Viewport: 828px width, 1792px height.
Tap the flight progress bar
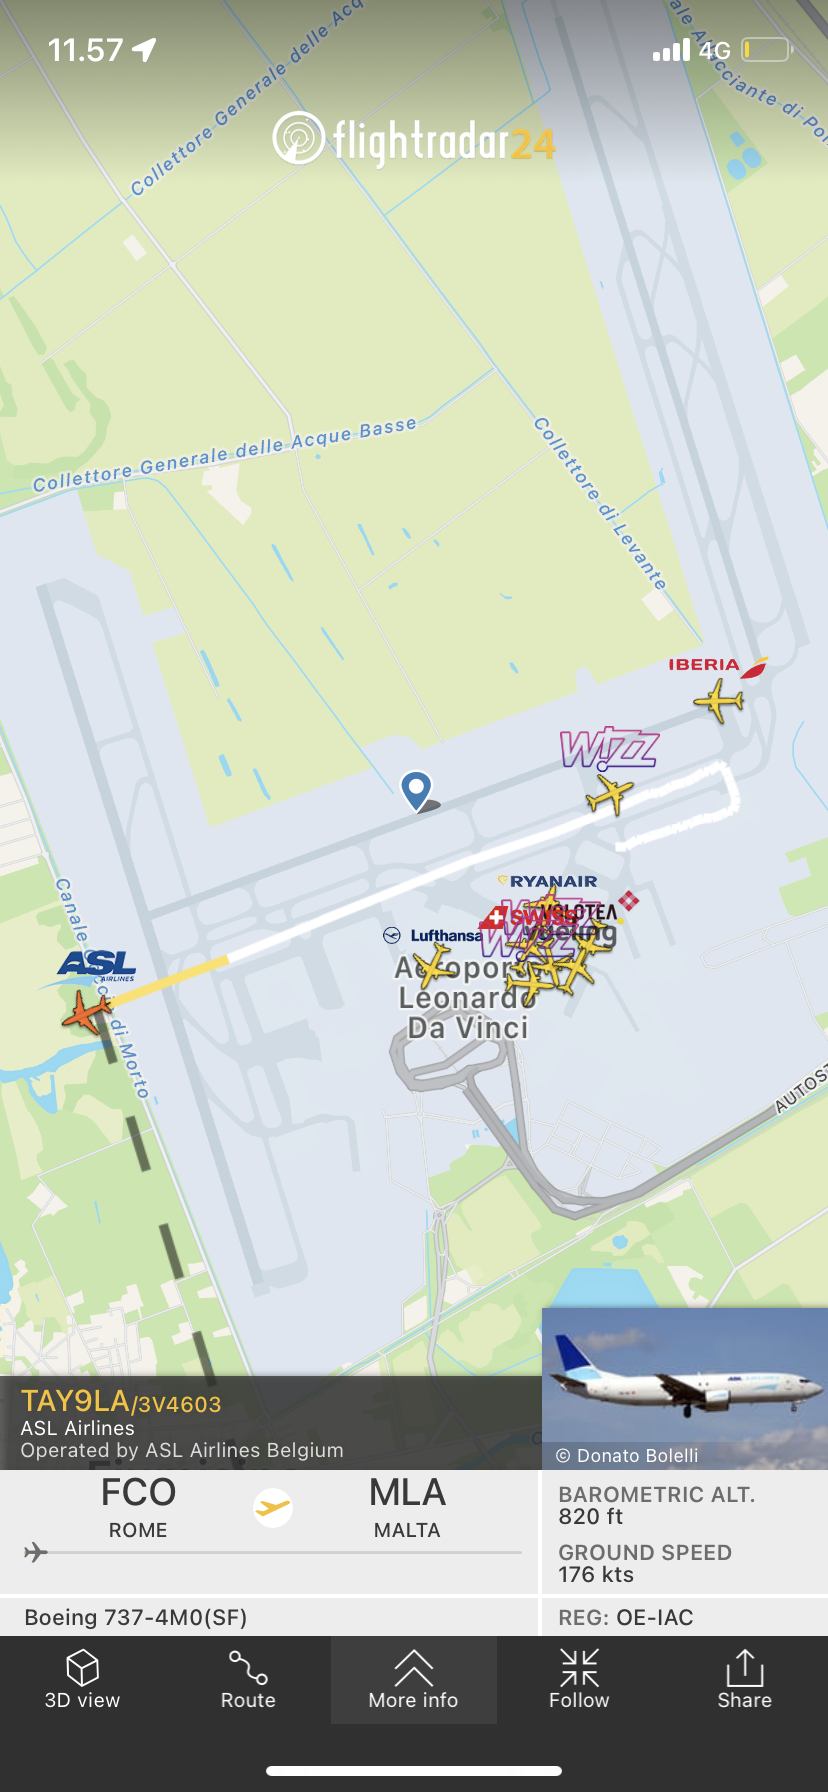(x=272, y=1552)
